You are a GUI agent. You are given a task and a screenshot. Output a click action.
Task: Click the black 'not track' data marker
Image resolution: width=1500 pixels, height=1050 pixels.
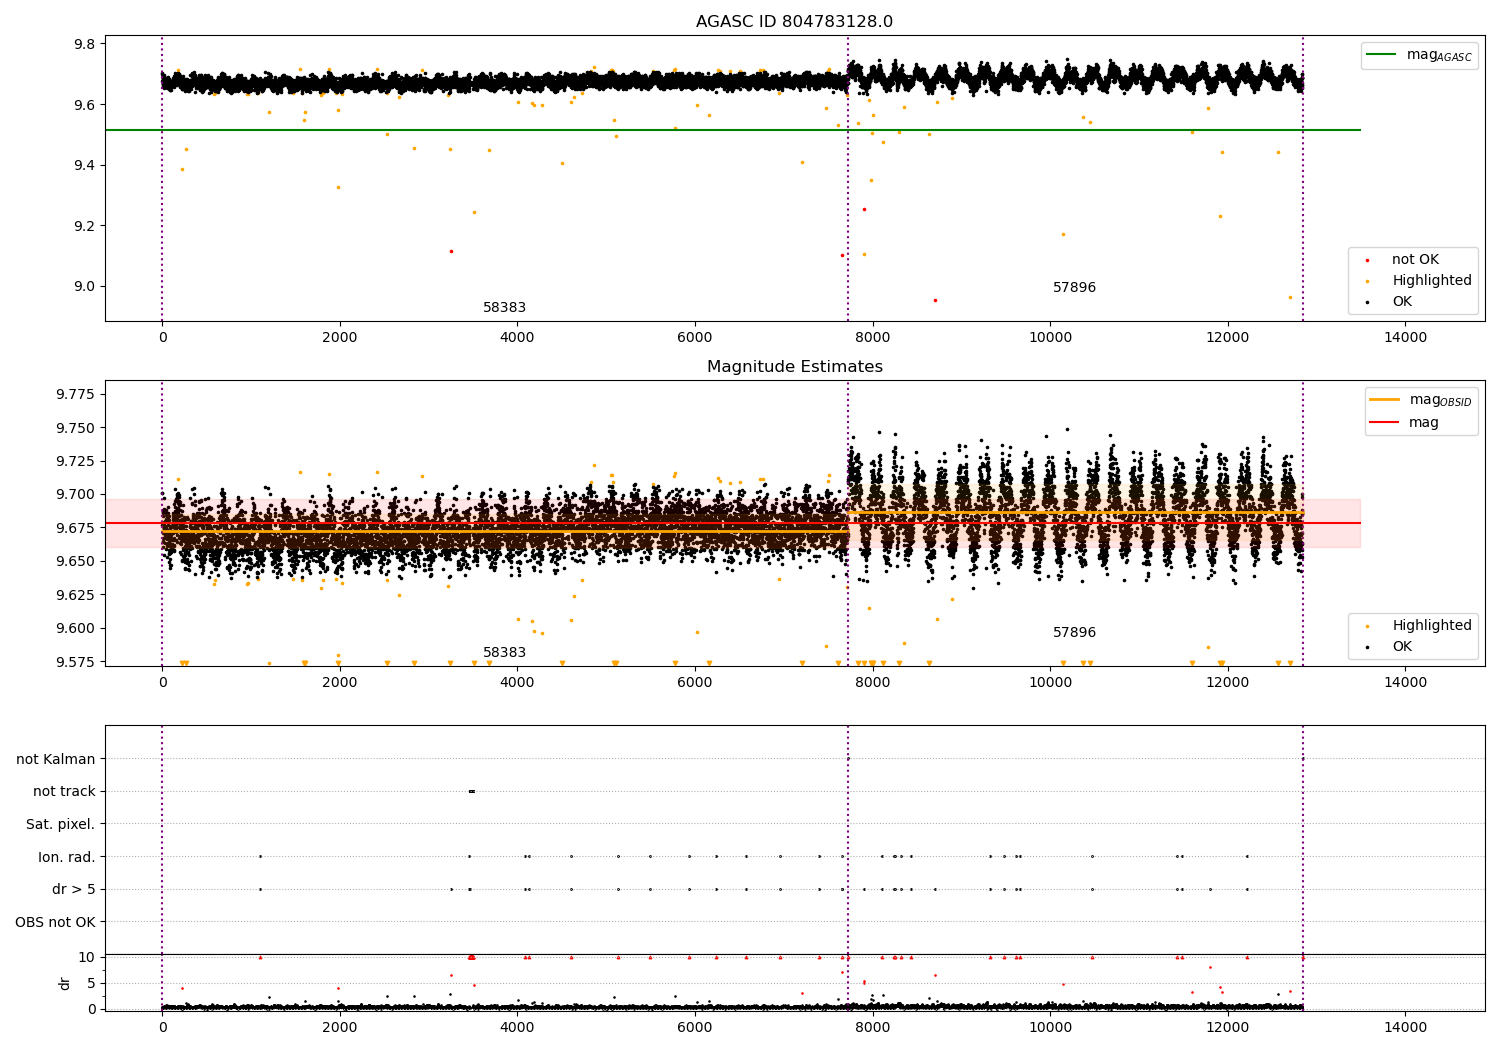(x=472, y=791)
